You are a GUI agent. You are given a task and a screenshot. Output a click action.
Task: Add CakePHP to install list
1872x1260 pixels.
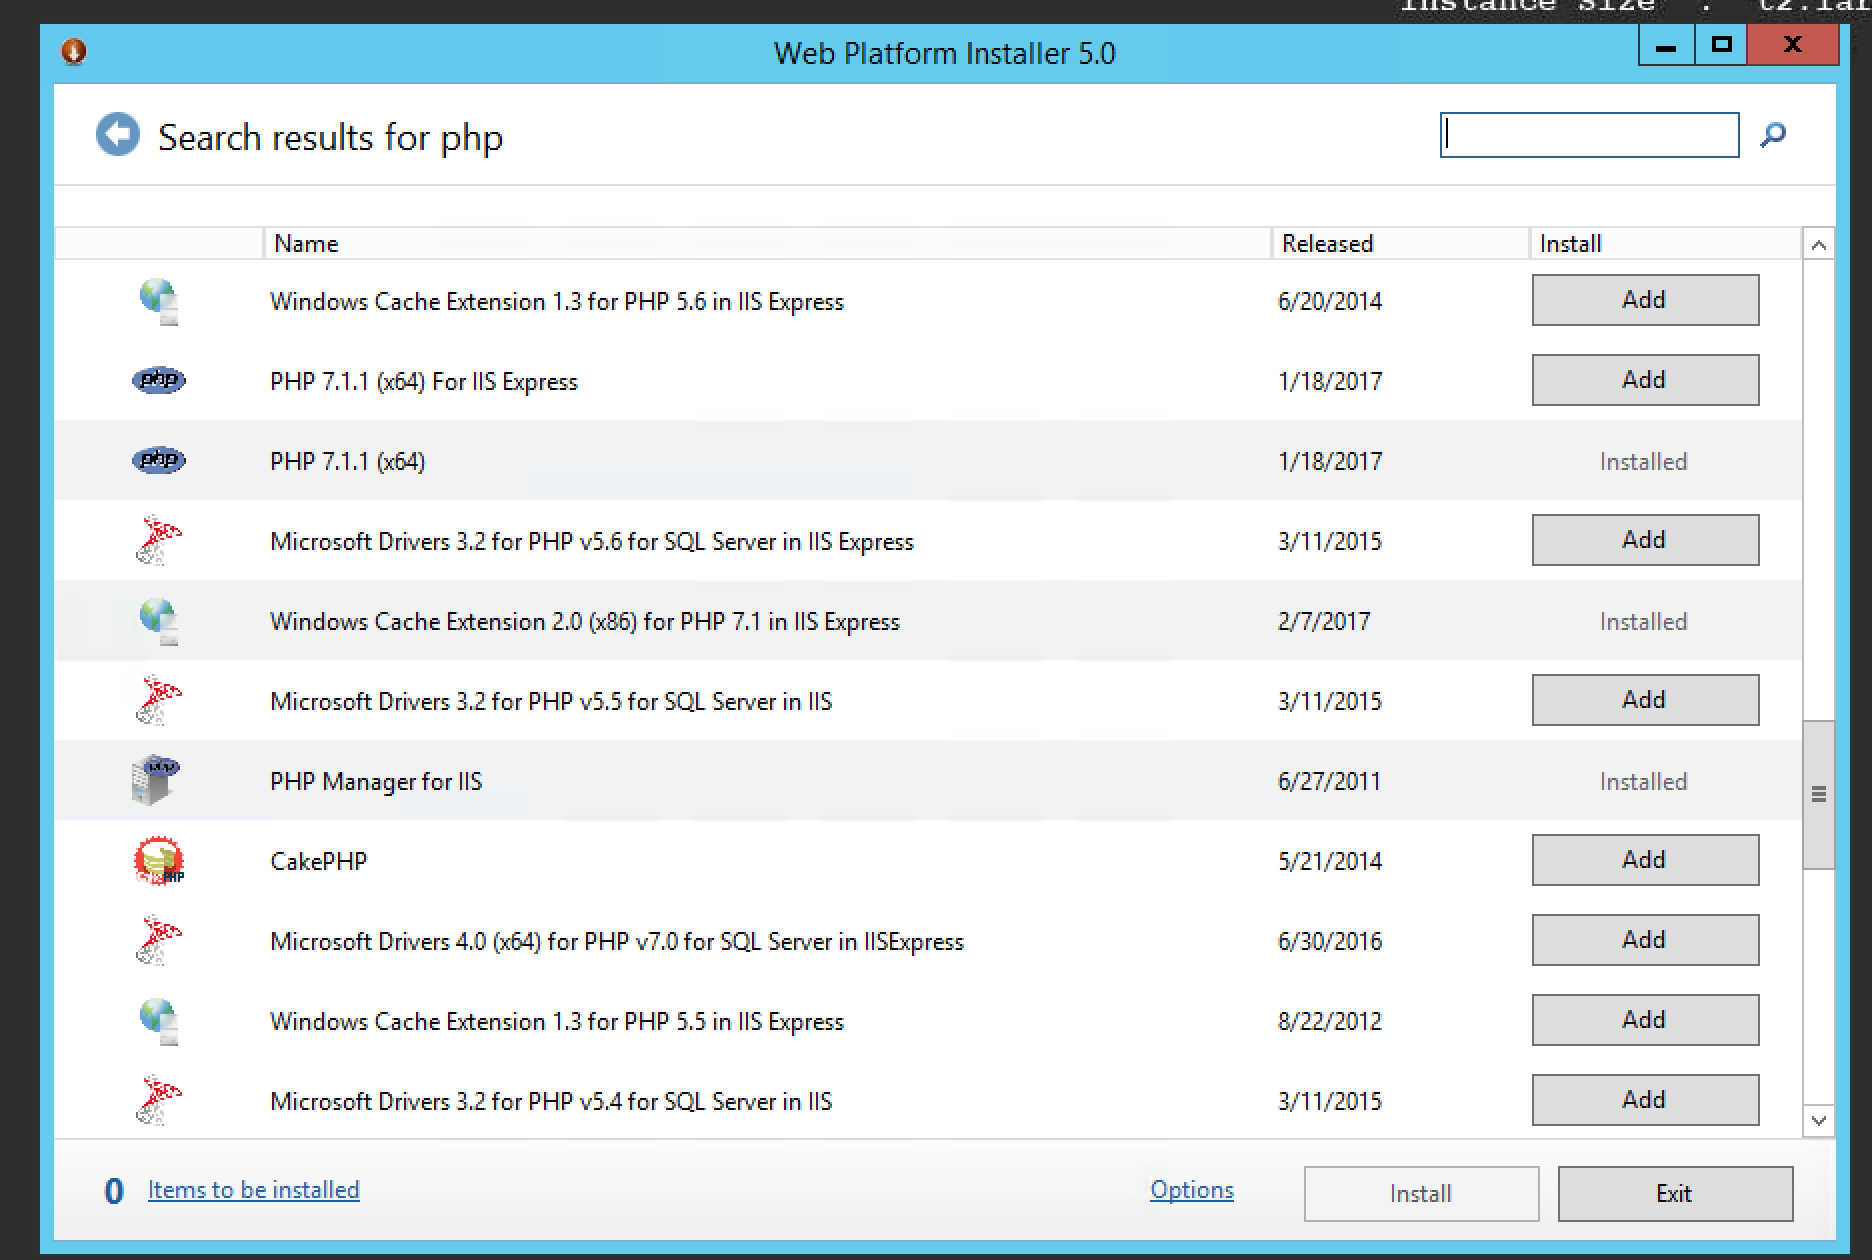click(1645, 860)
